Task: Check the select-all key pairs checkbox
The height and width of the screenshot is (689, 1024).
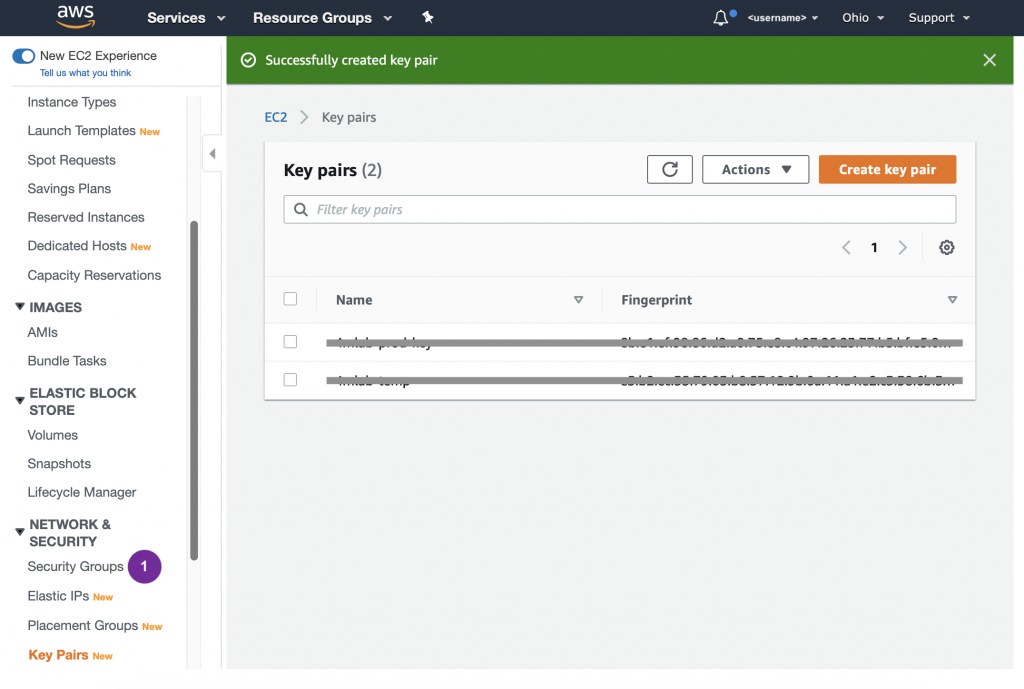Action: [x=290, y=299]
